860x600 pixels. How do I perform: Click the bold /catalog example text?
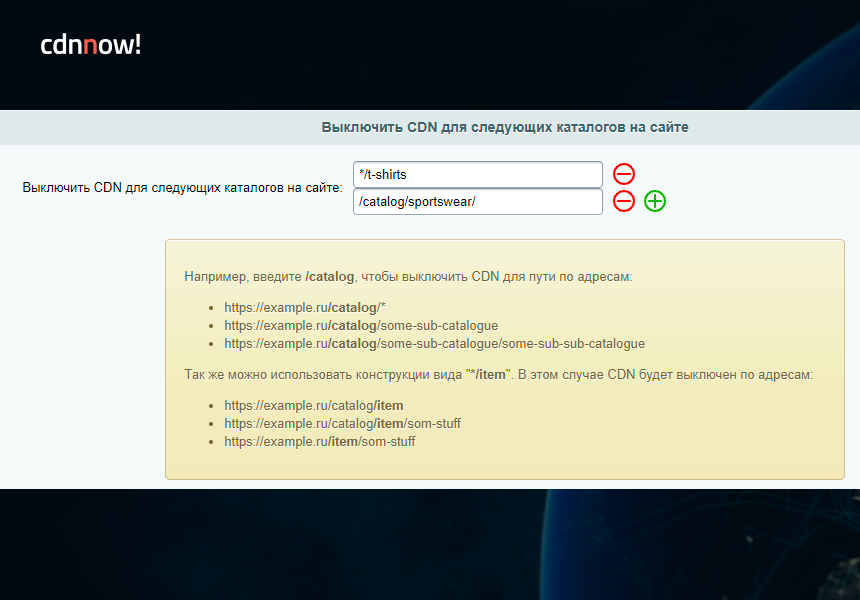(x=328, y=277)
